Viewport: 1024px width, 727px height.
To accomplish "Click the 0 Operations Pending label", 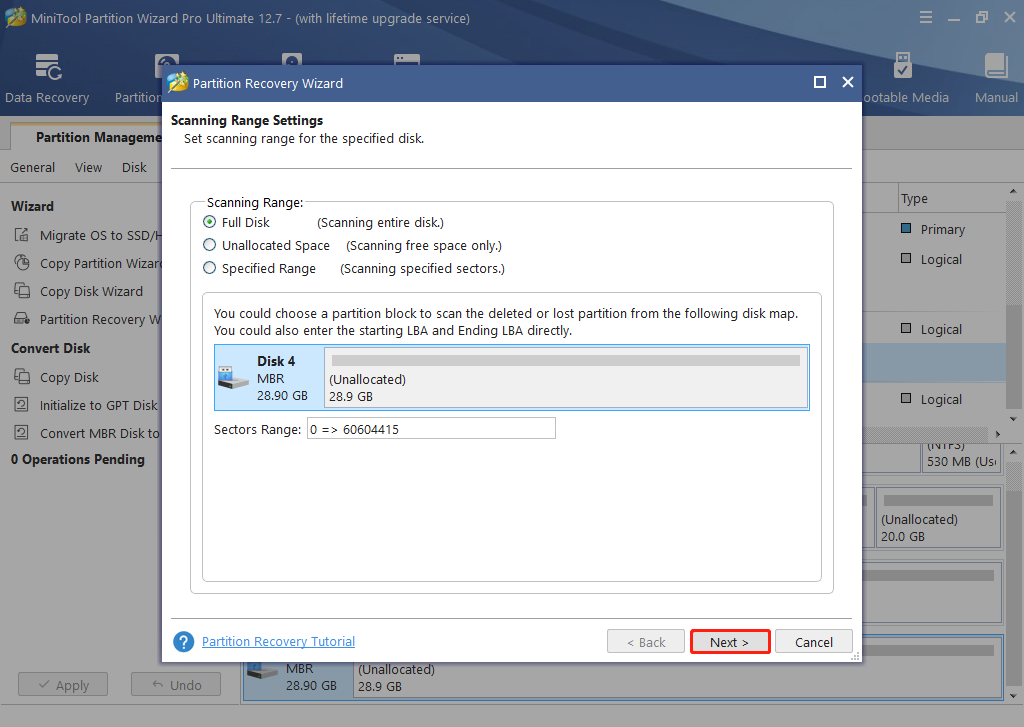I will tap(78, 459).
